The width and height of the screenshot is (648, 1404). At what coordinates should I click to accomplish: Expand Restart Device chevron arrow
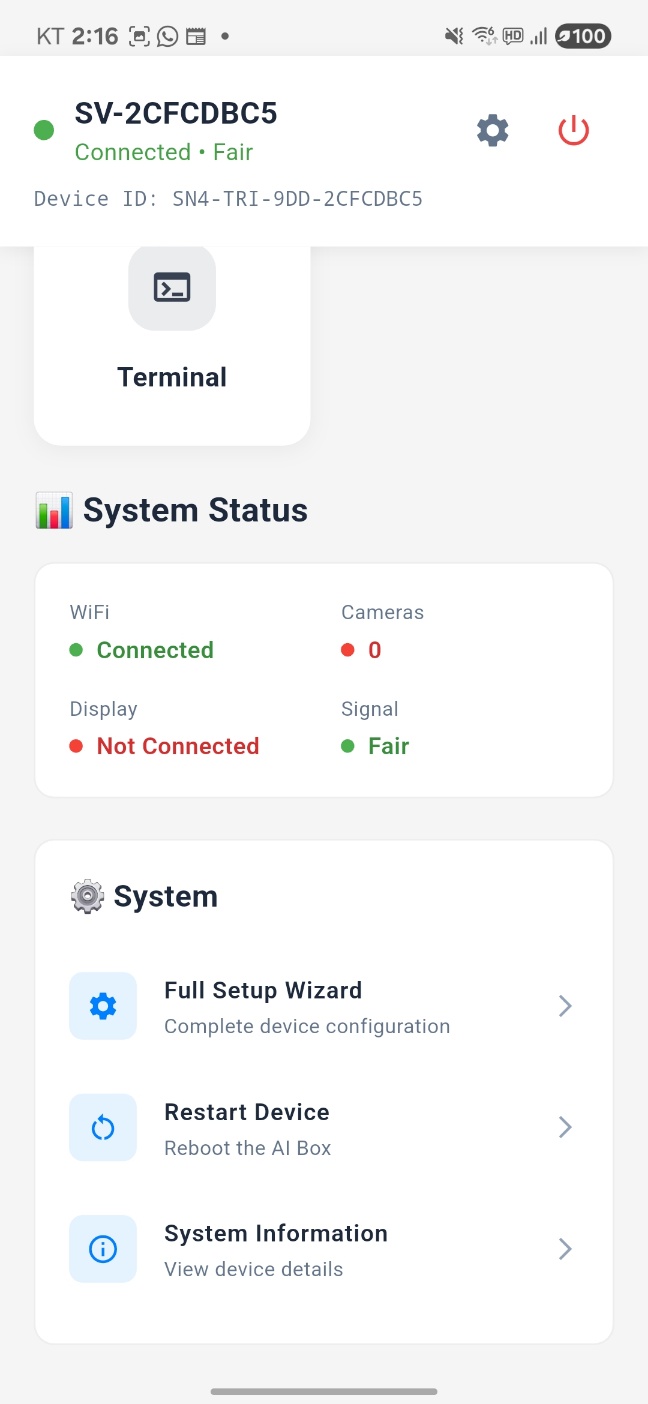(565, 1128)
